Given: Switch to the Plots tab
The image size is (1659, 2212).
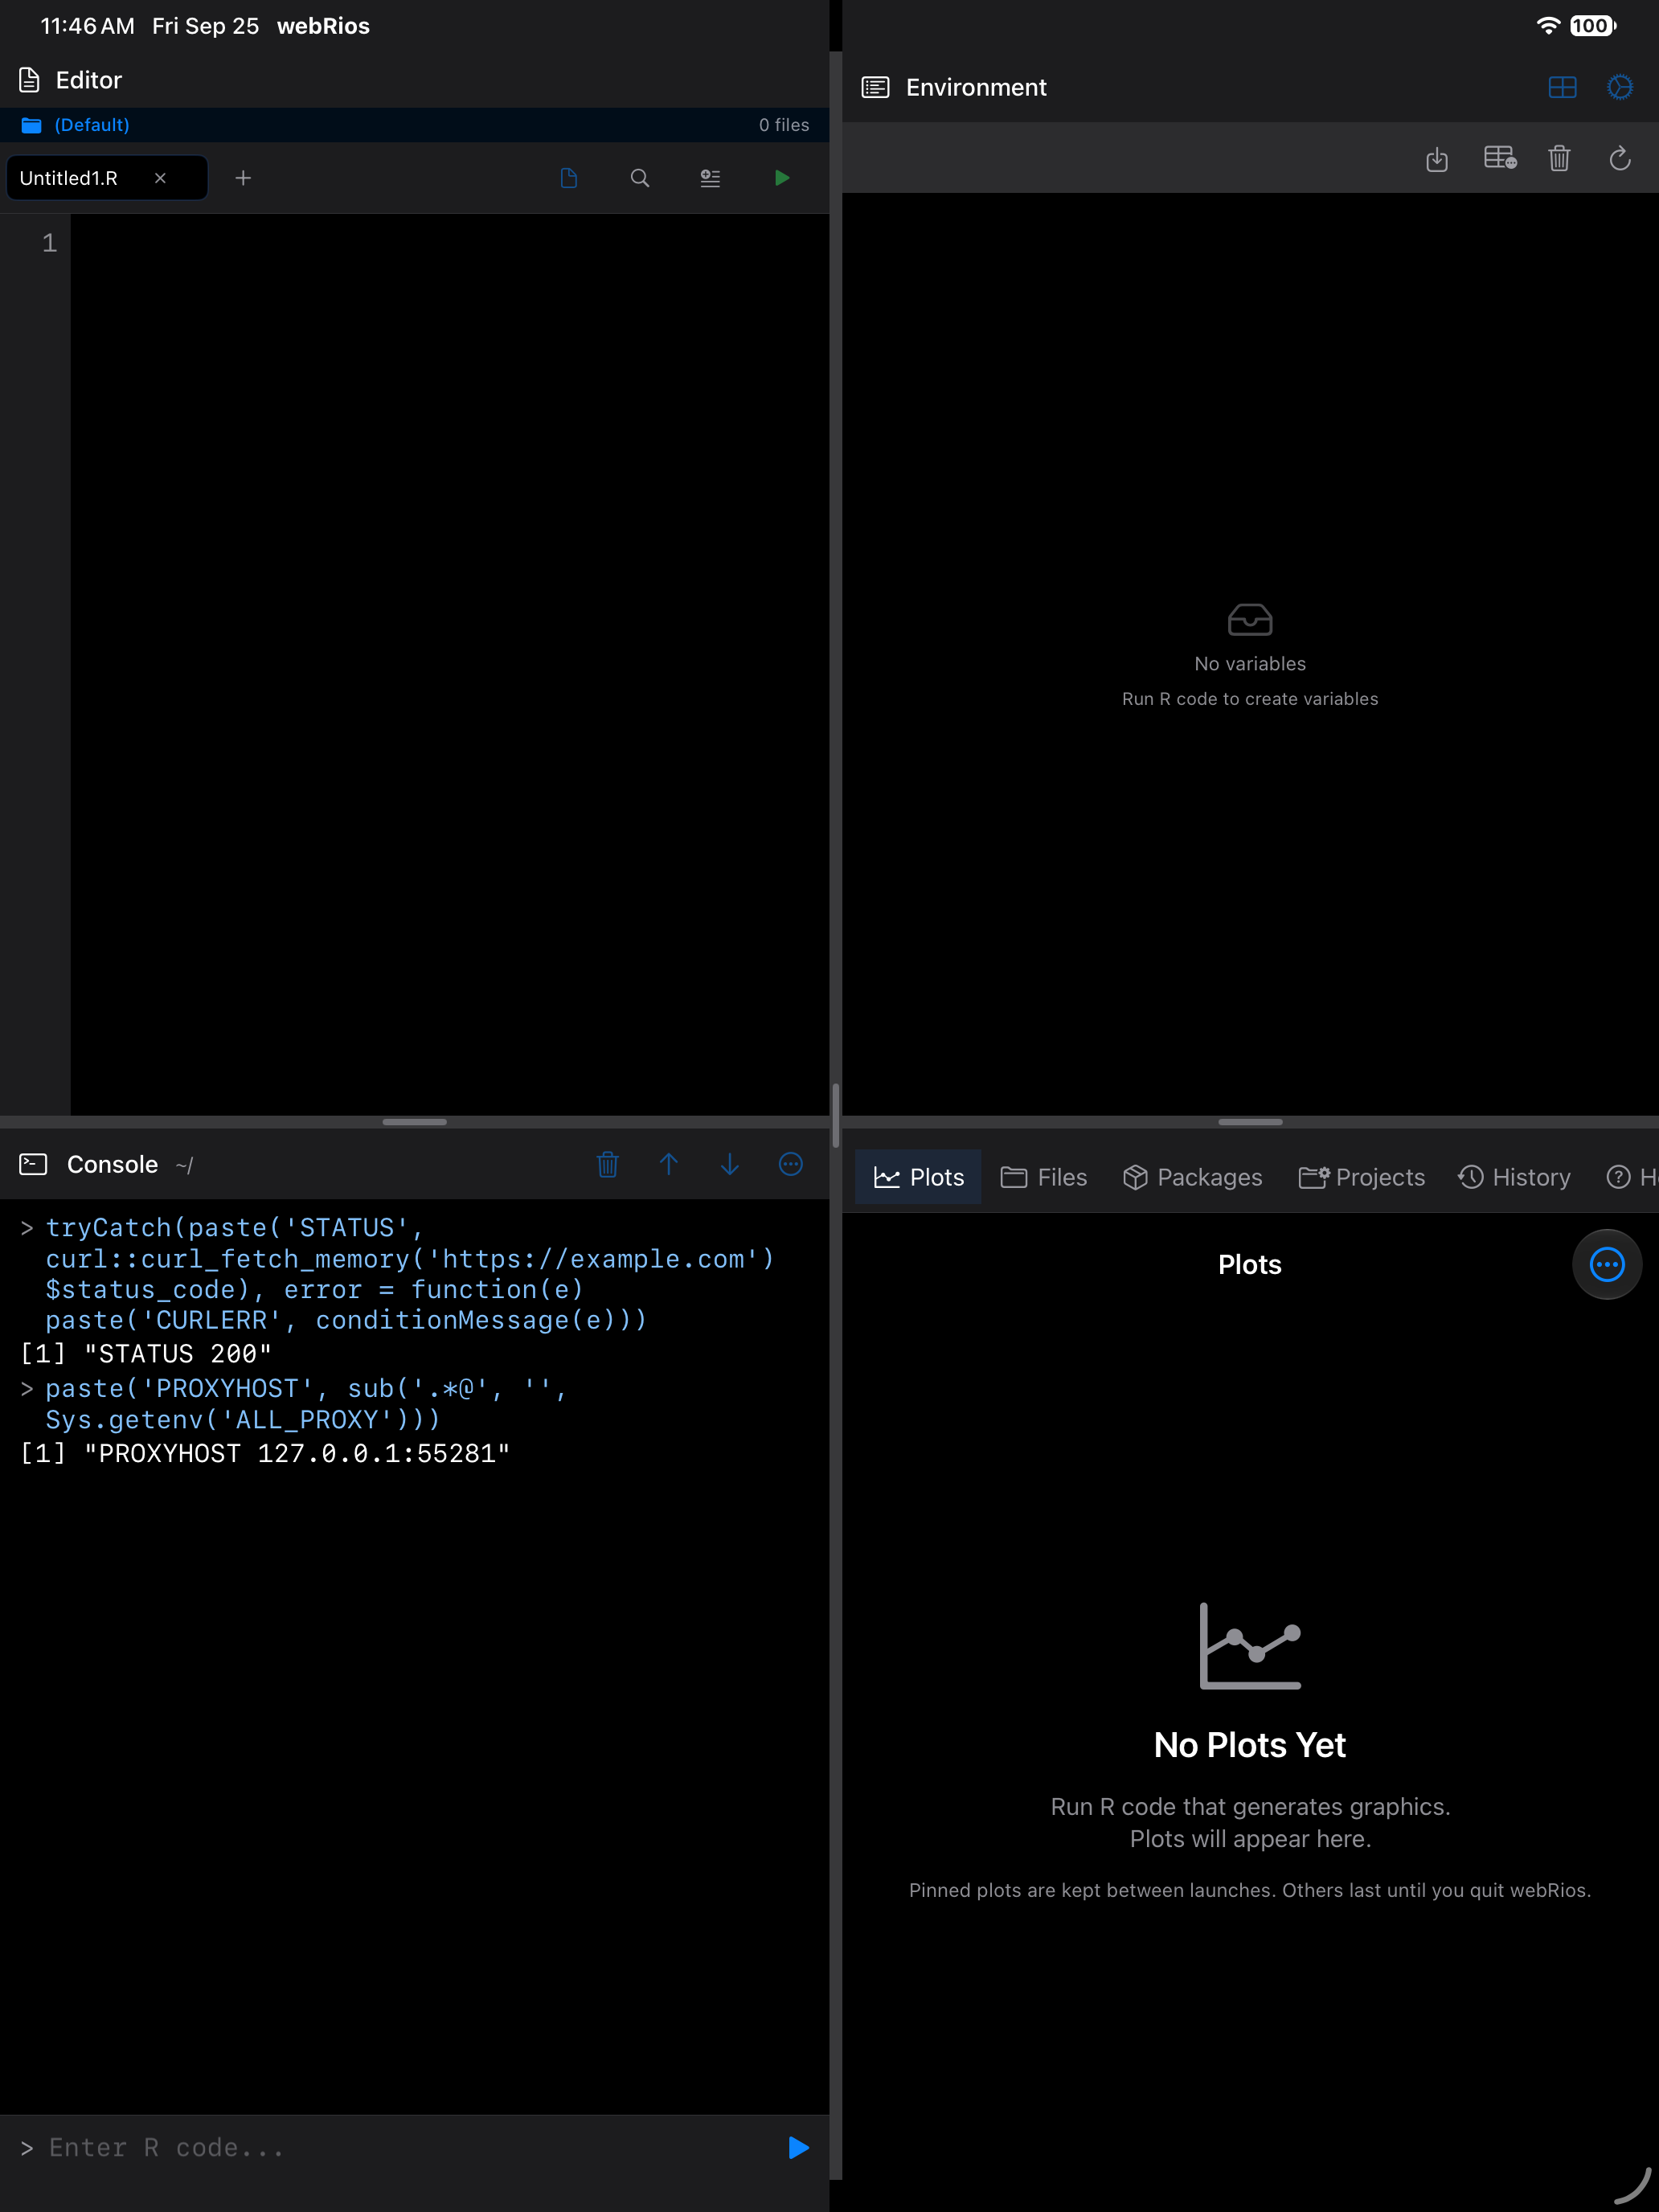Looking at the screenshot, I should tap(918, 1177).
